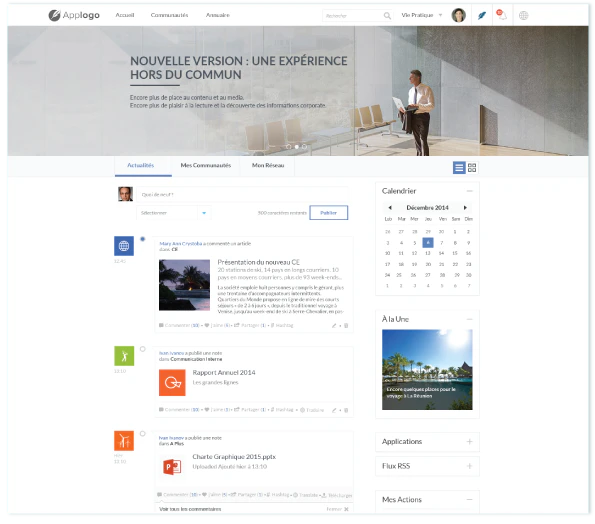Image resolution: width=595 pixels, height=524 pixels.
Task: Translate the Rapport Annuel 2014 post
Action: click(312, 410)
